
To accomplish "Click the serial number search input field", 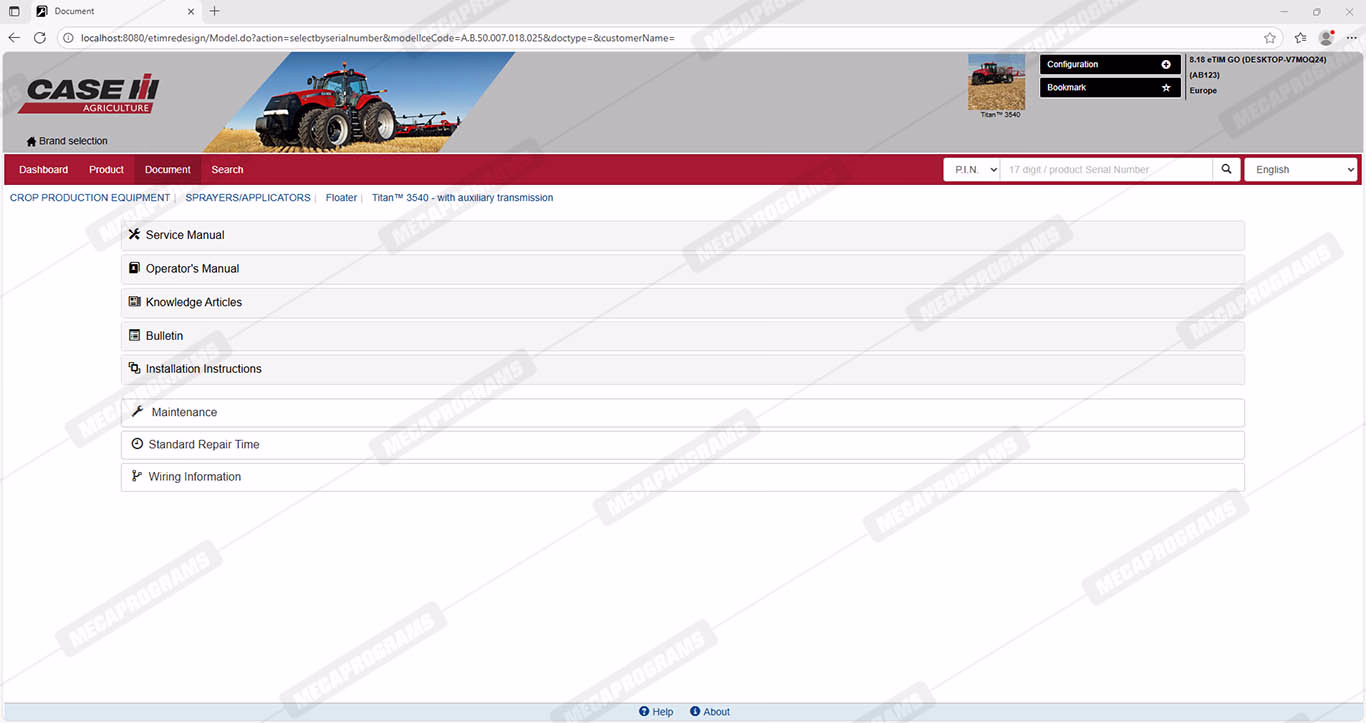I will pos(1106,170).
